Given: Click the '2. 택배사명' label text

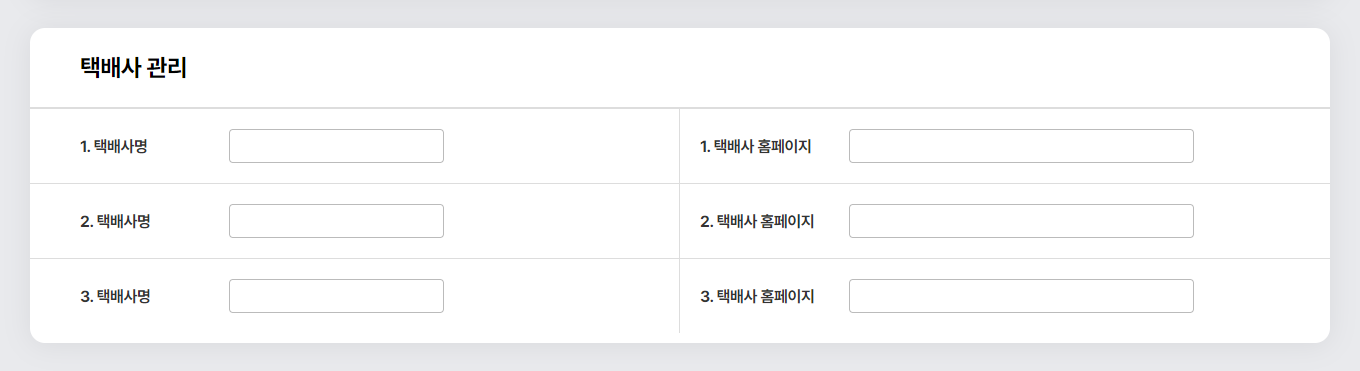Looking at the screenshot, I should [x=115, y=221].
